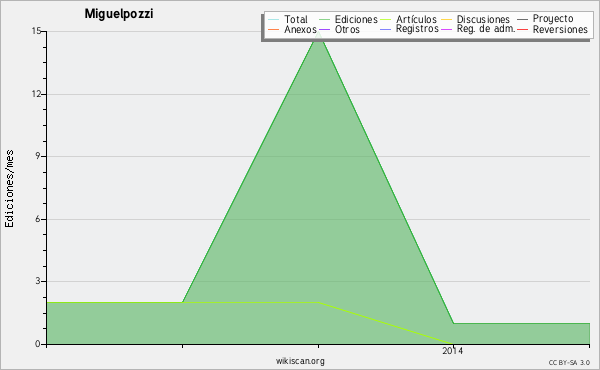
Task: Click the Reversiones legend color line
Action: point(522,29)
